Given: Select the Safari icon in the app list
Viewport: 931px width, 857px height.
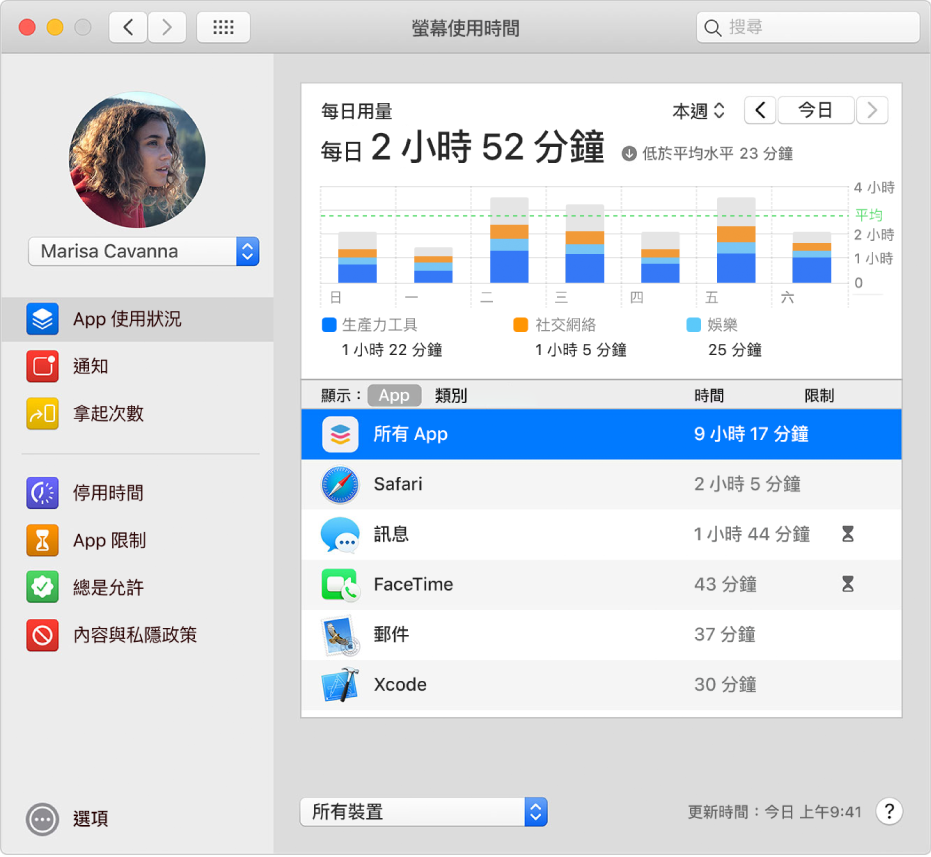Looking at the screenshot, I should (x=341, y=485).
